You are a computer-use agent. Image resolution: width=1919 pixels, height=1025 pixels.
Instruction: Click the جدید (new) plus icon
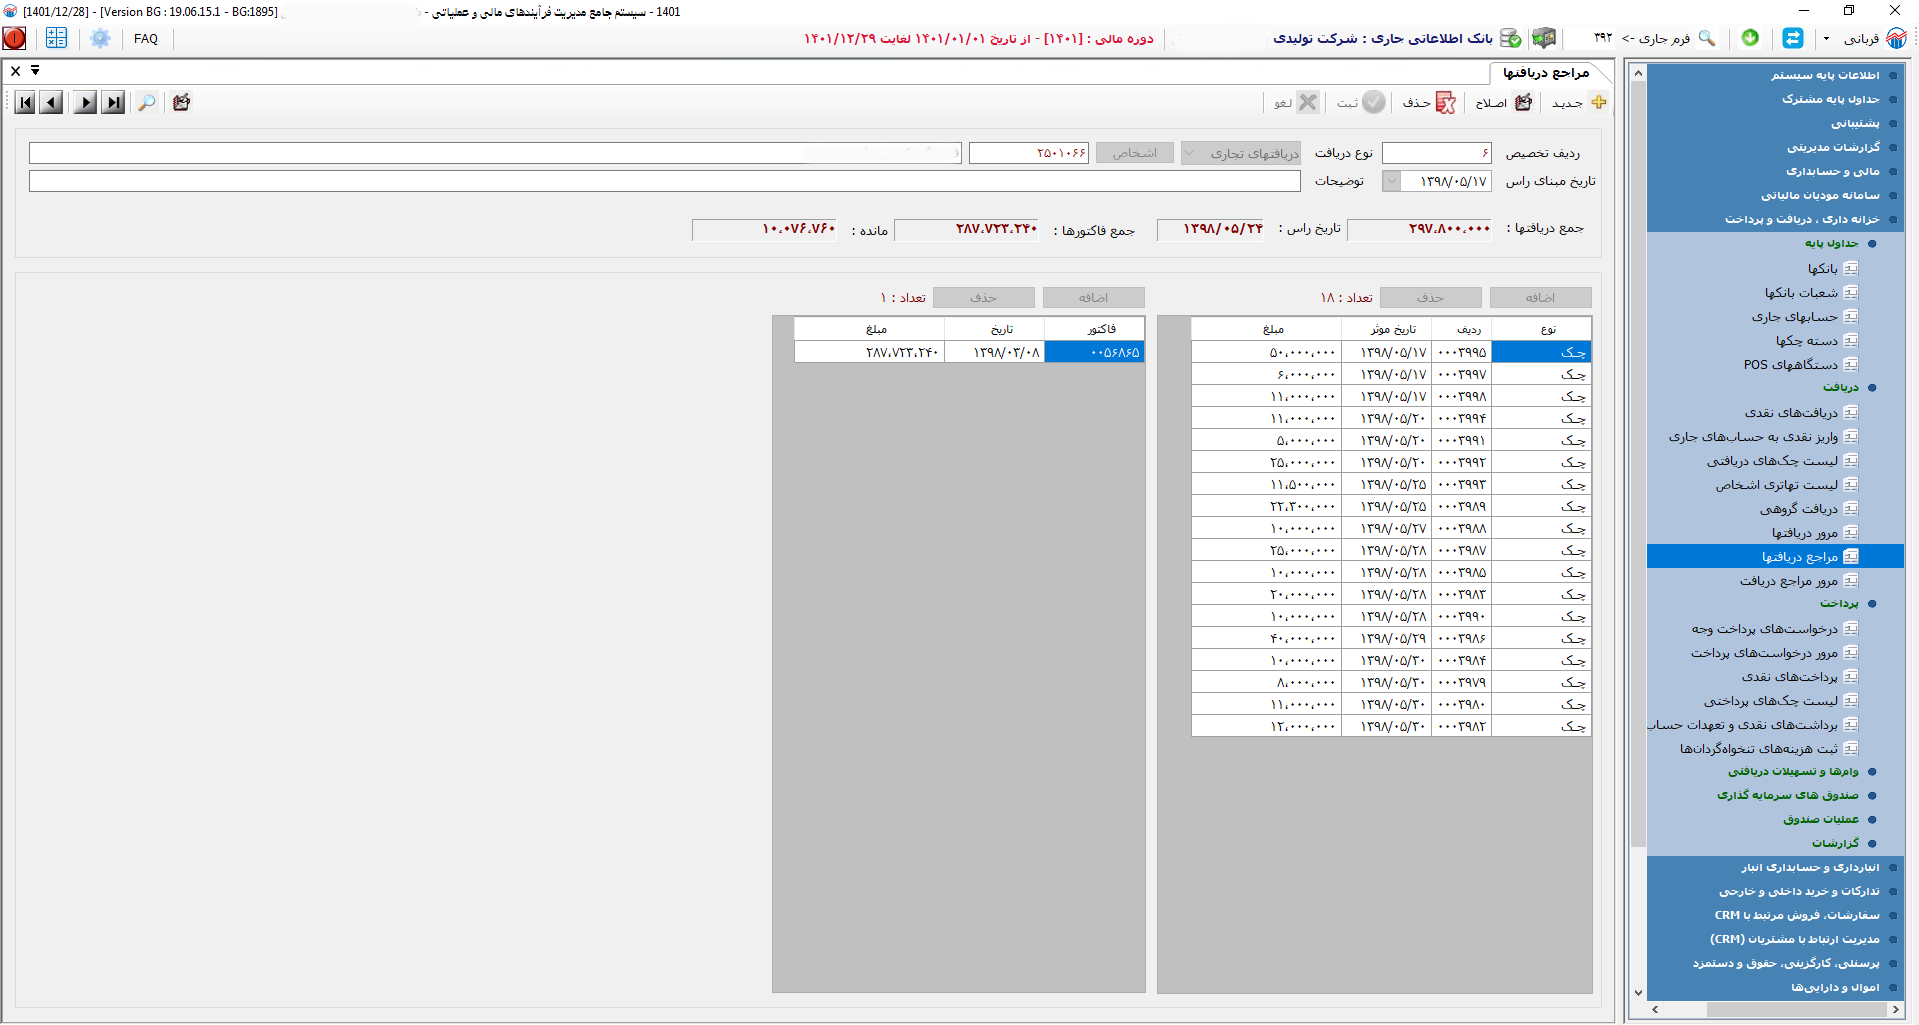[1598, 102]
